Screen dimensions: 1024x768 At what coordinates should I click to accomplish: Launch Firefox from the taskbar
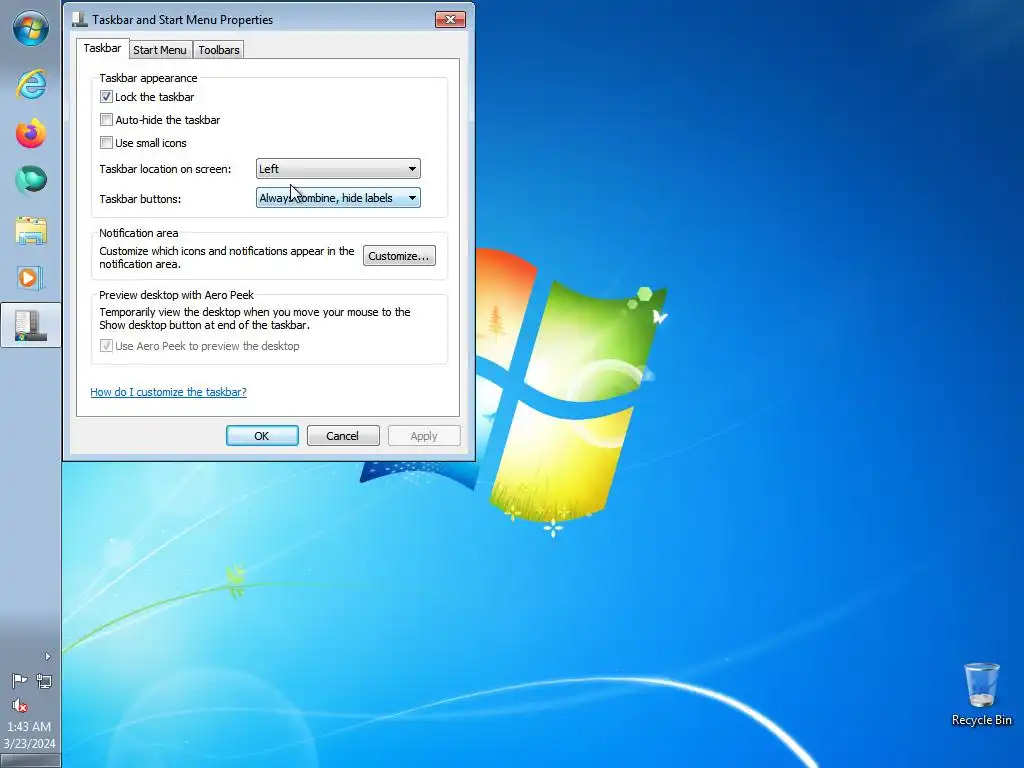pos(31,133)
